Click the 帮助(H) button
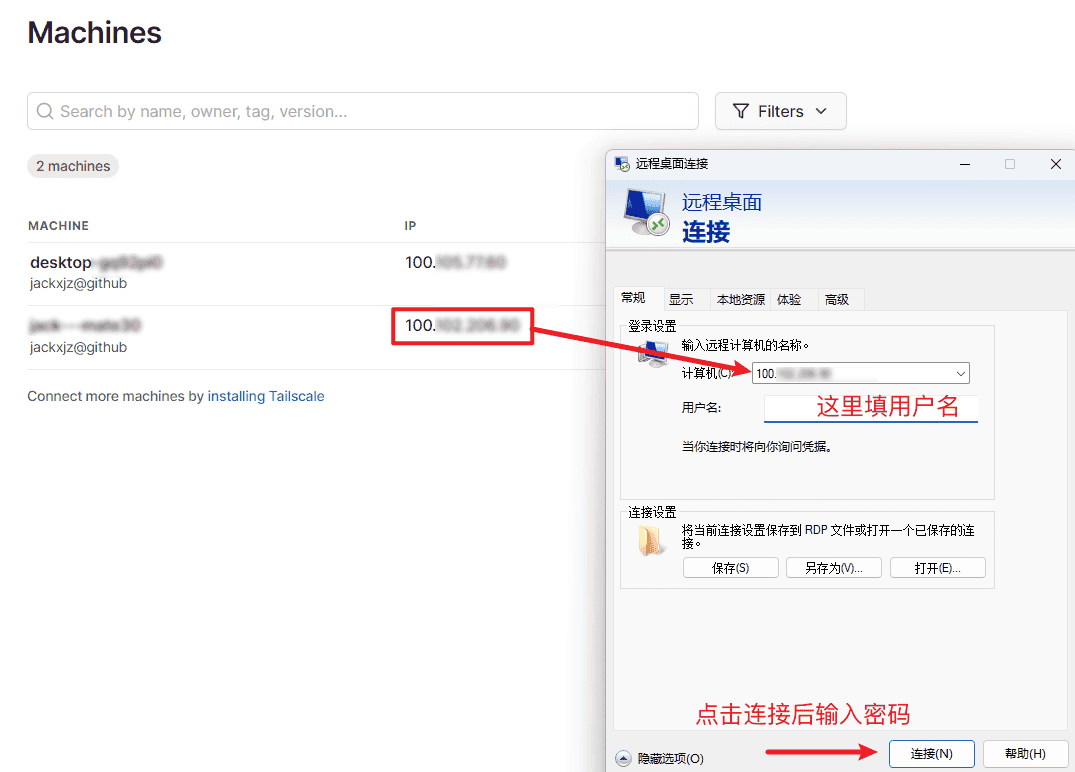 (1025, 753)
